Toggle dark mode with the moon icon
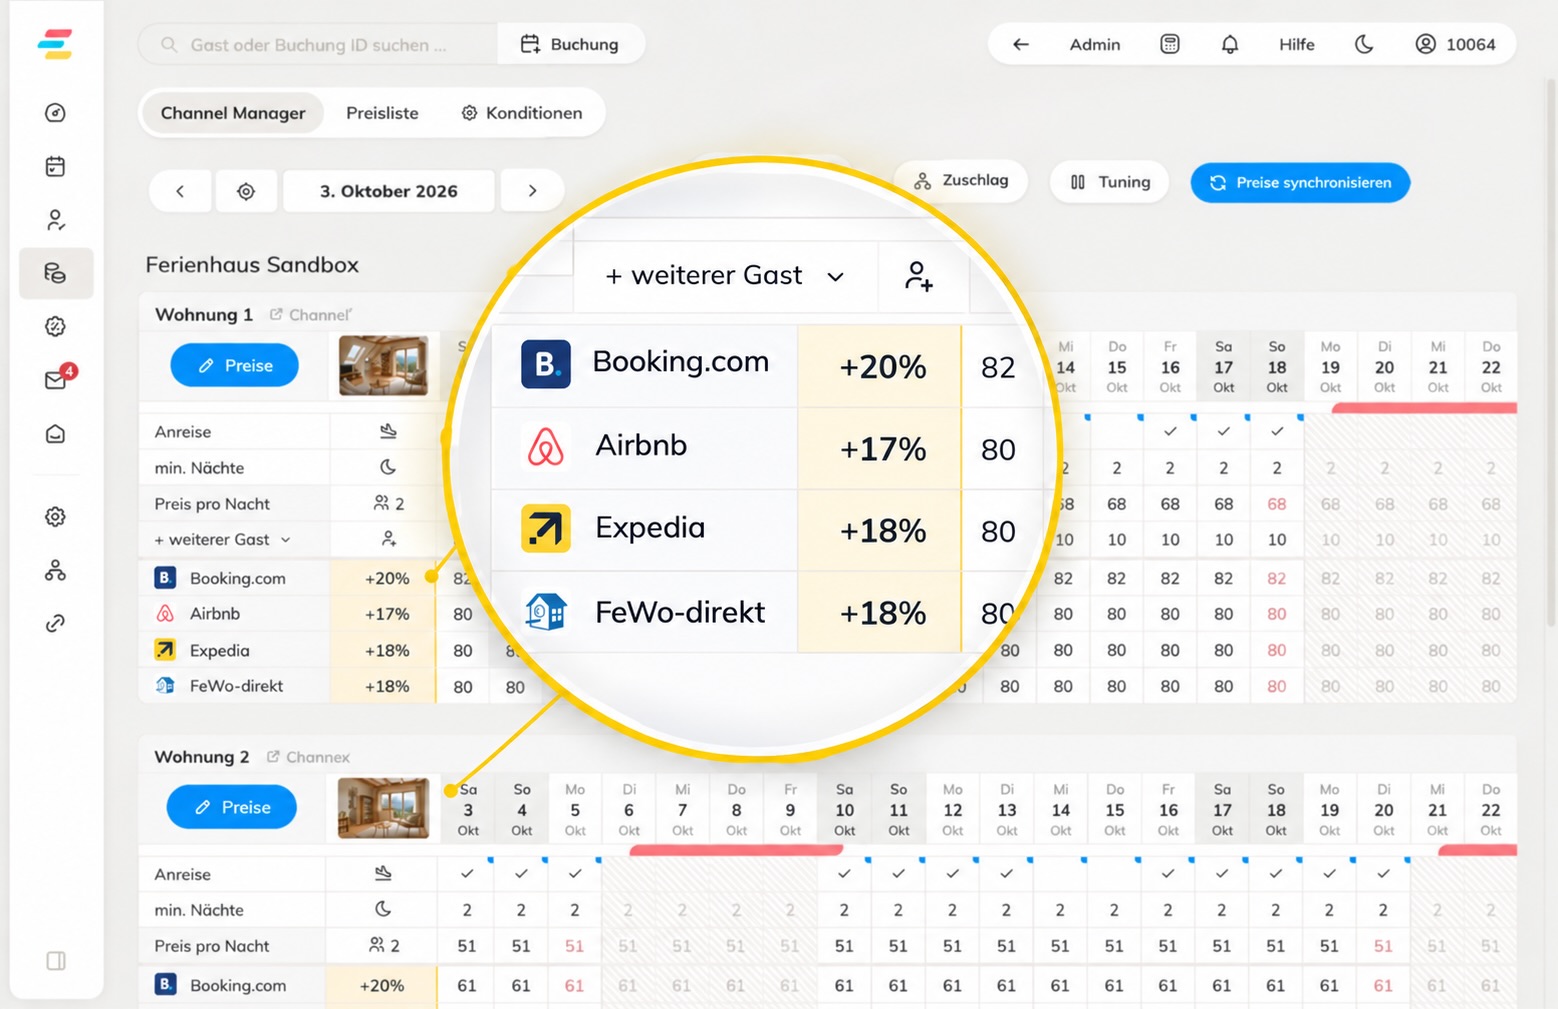 [1364, 44]
